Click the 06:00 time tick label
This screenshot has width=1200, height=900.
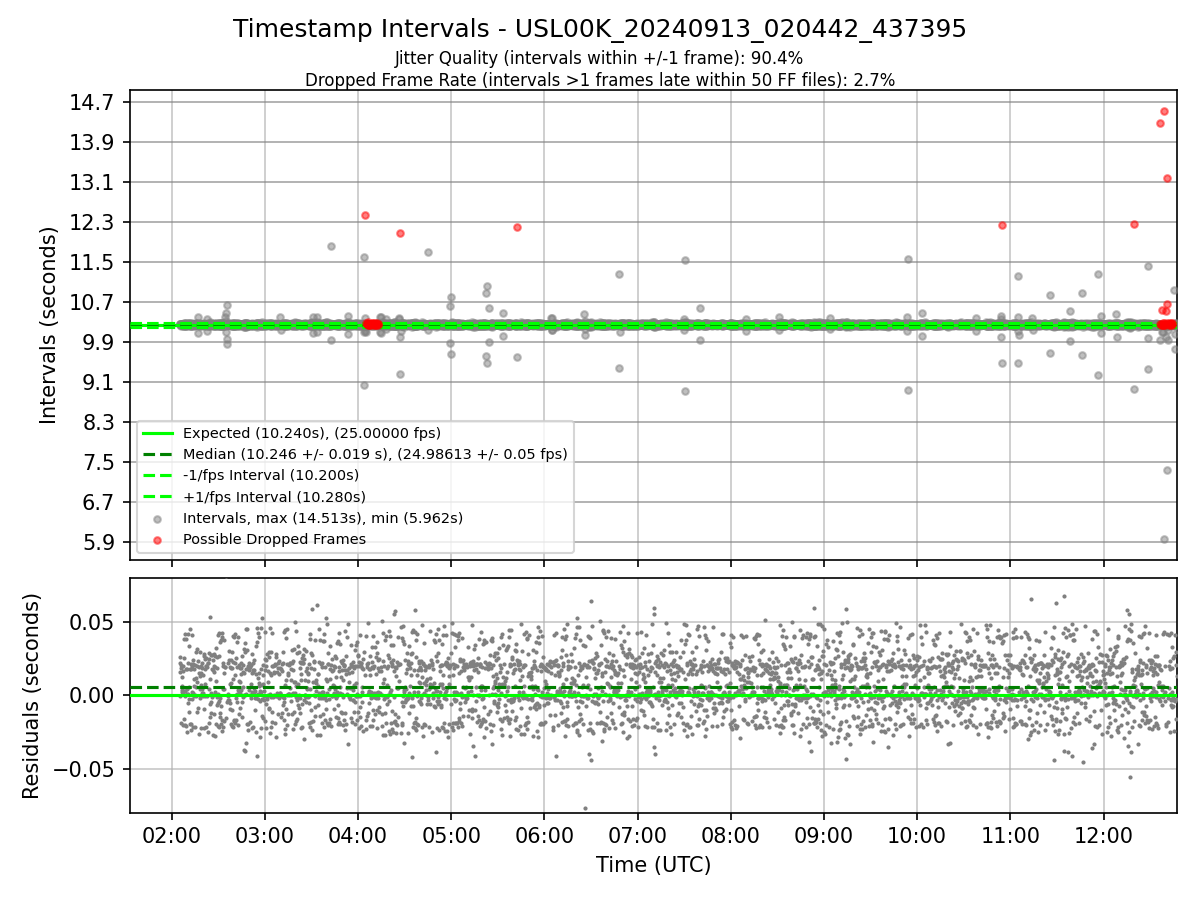pos(544,834)
